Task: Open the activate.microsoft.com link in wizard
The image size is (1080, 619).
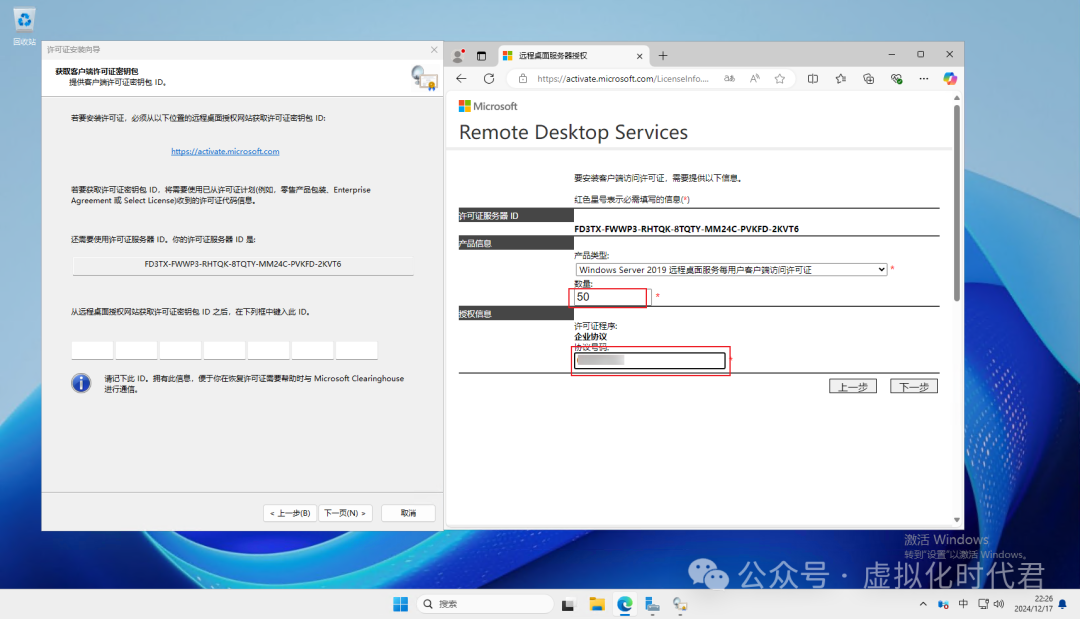Action: 225,152
